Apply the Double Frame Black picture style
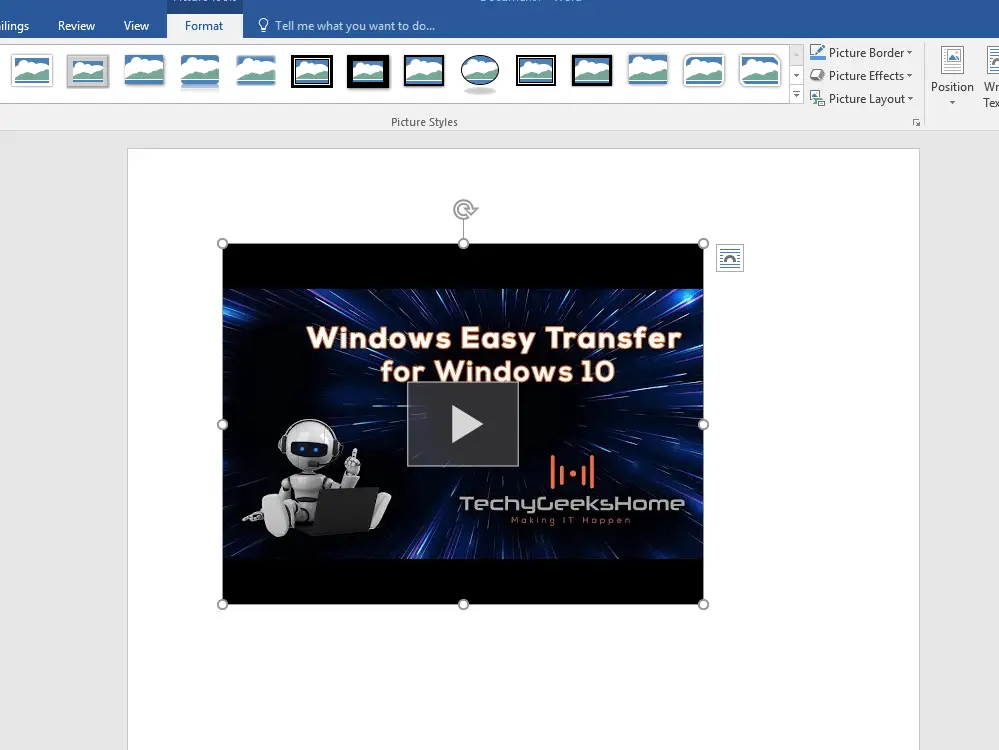 312,71
